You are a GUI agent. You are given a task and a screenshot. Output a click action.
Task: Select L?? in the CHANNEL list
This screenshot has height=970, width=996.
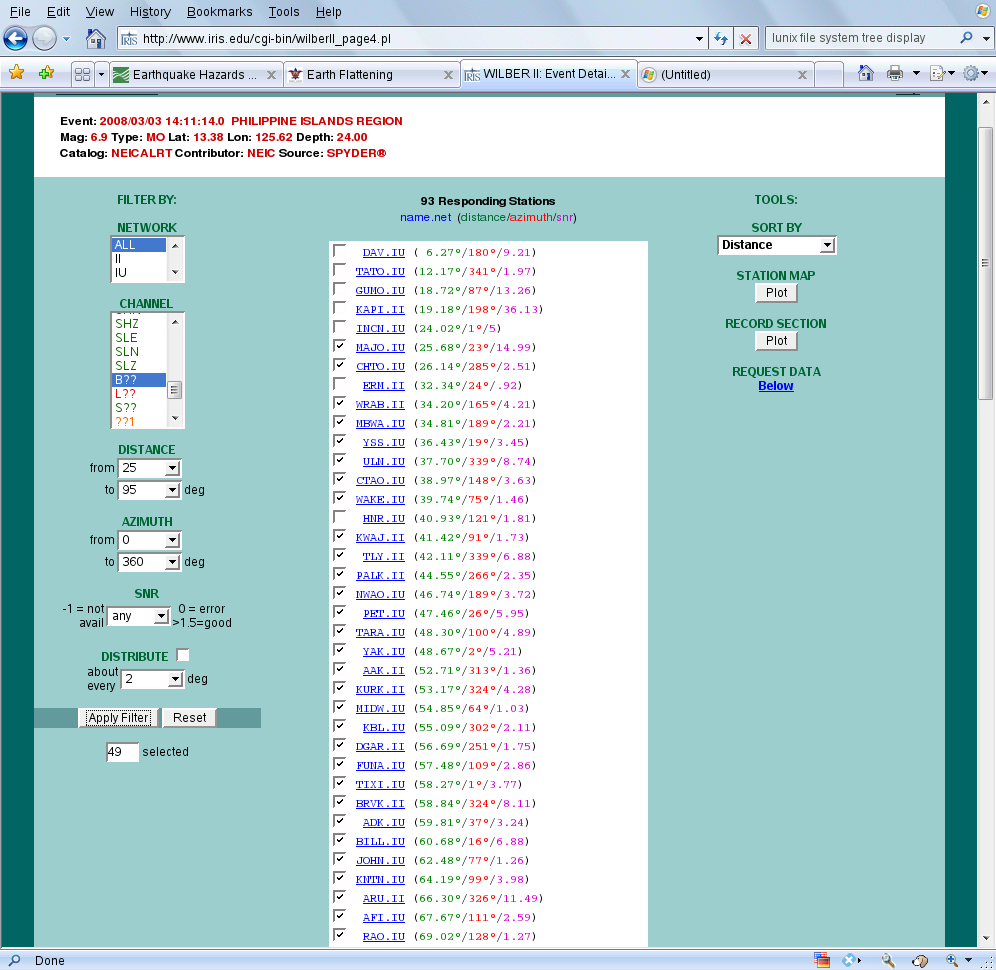tap(138, 394)
